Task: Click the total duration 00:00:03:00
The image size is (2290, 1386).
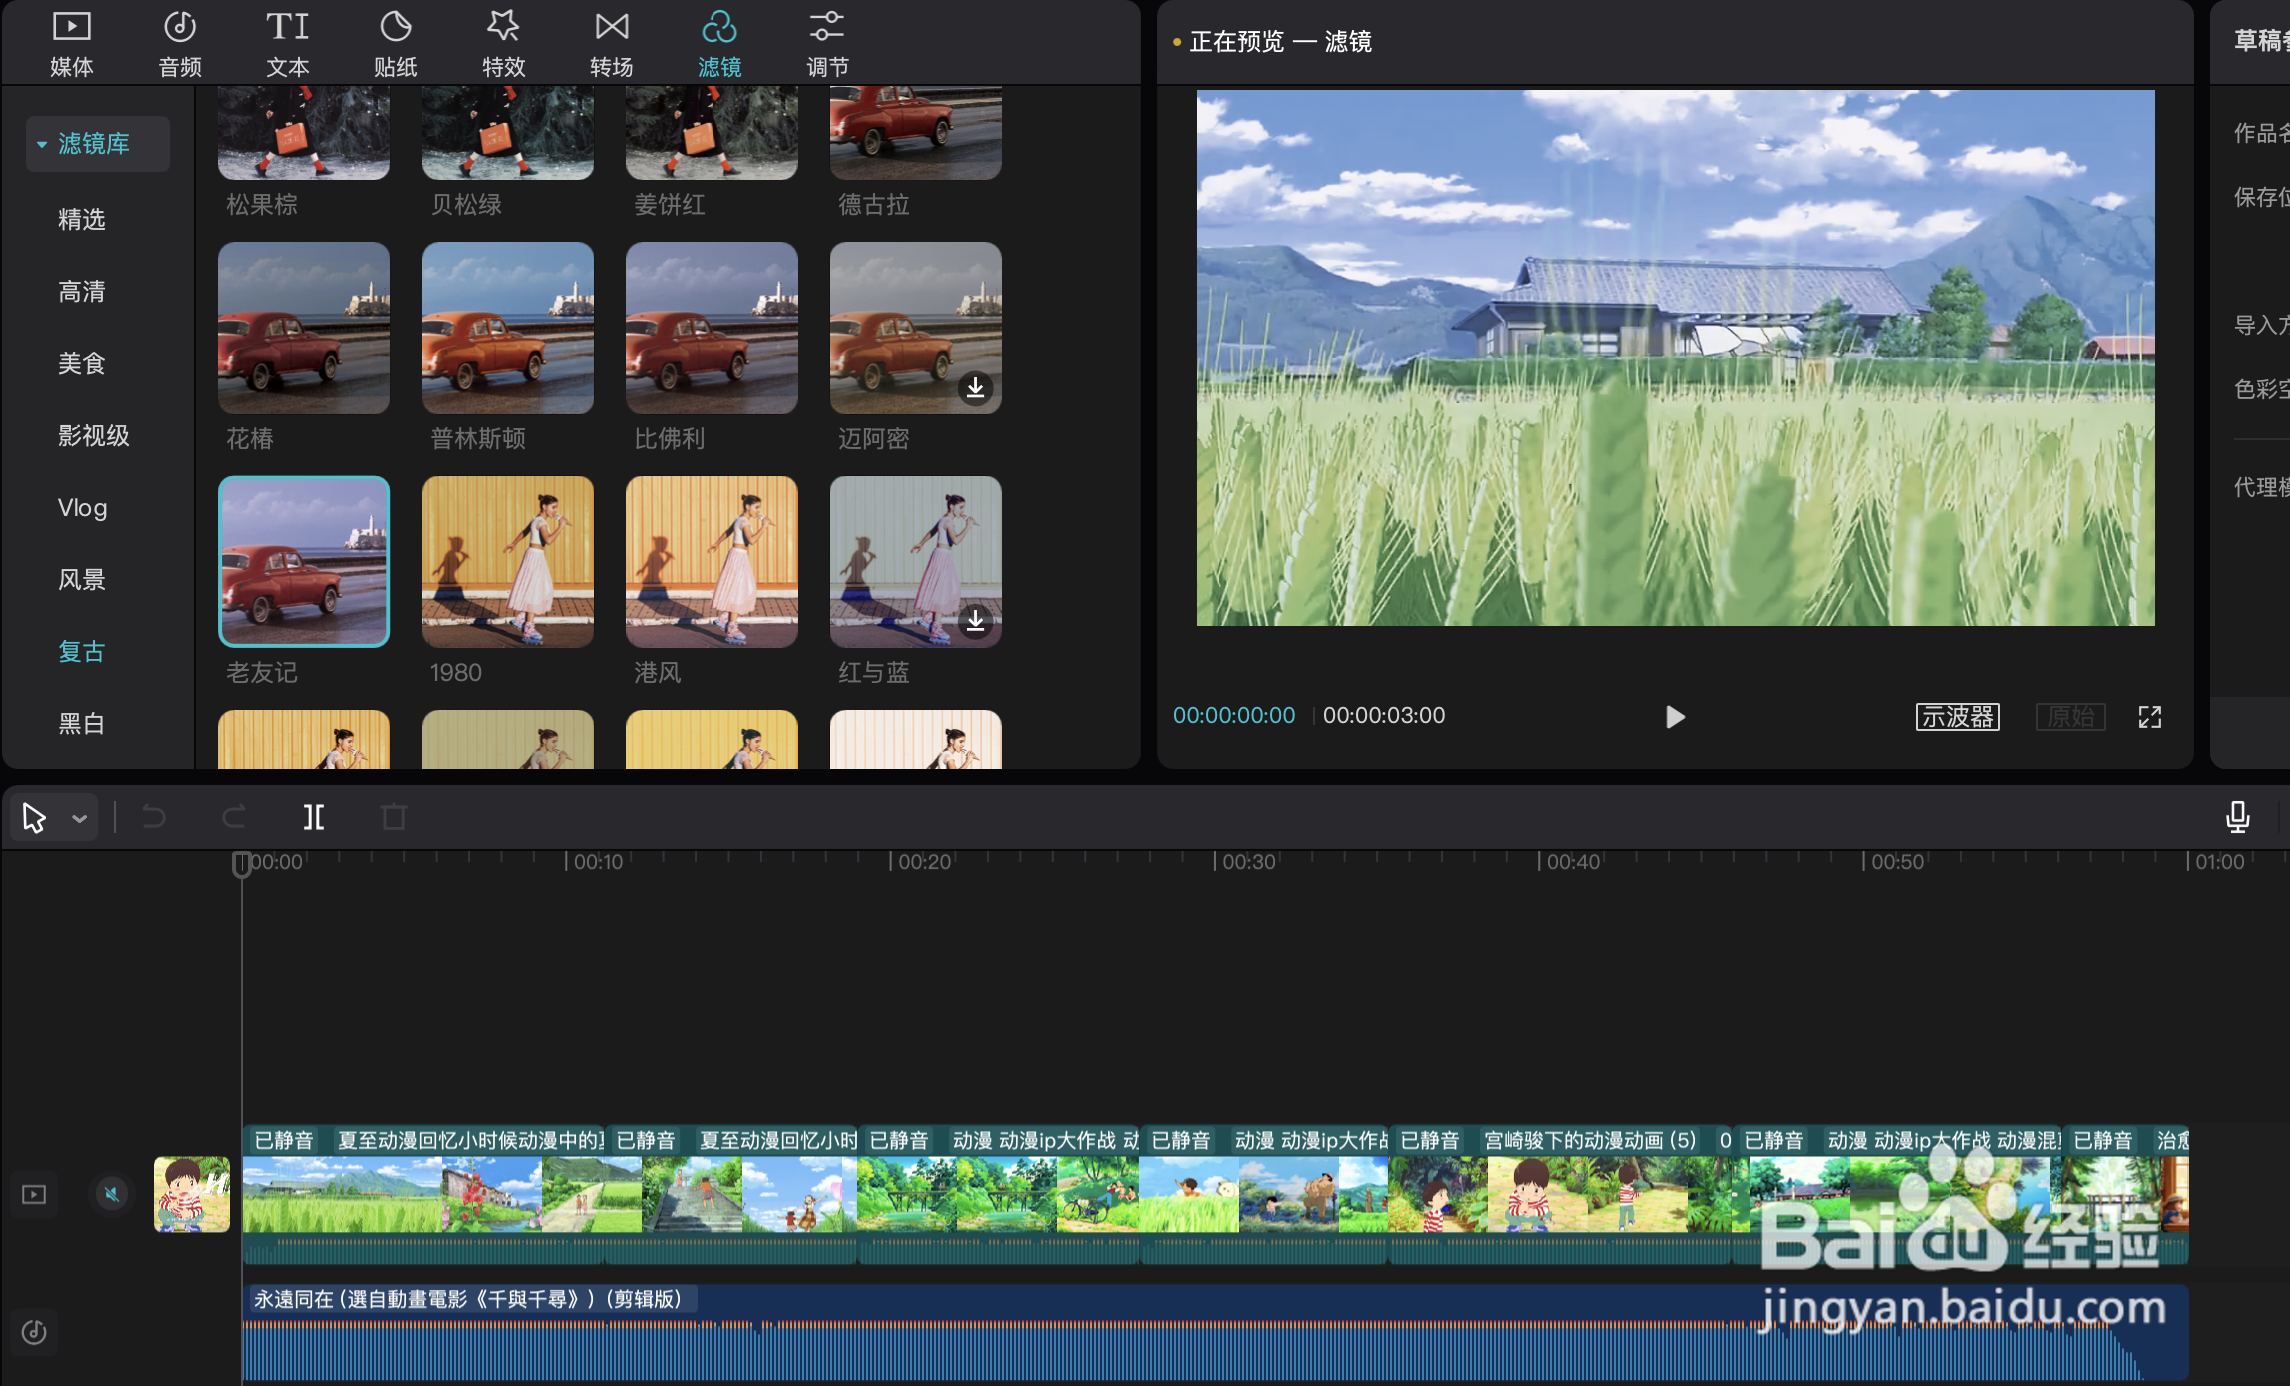Action: click(1384, 716)
